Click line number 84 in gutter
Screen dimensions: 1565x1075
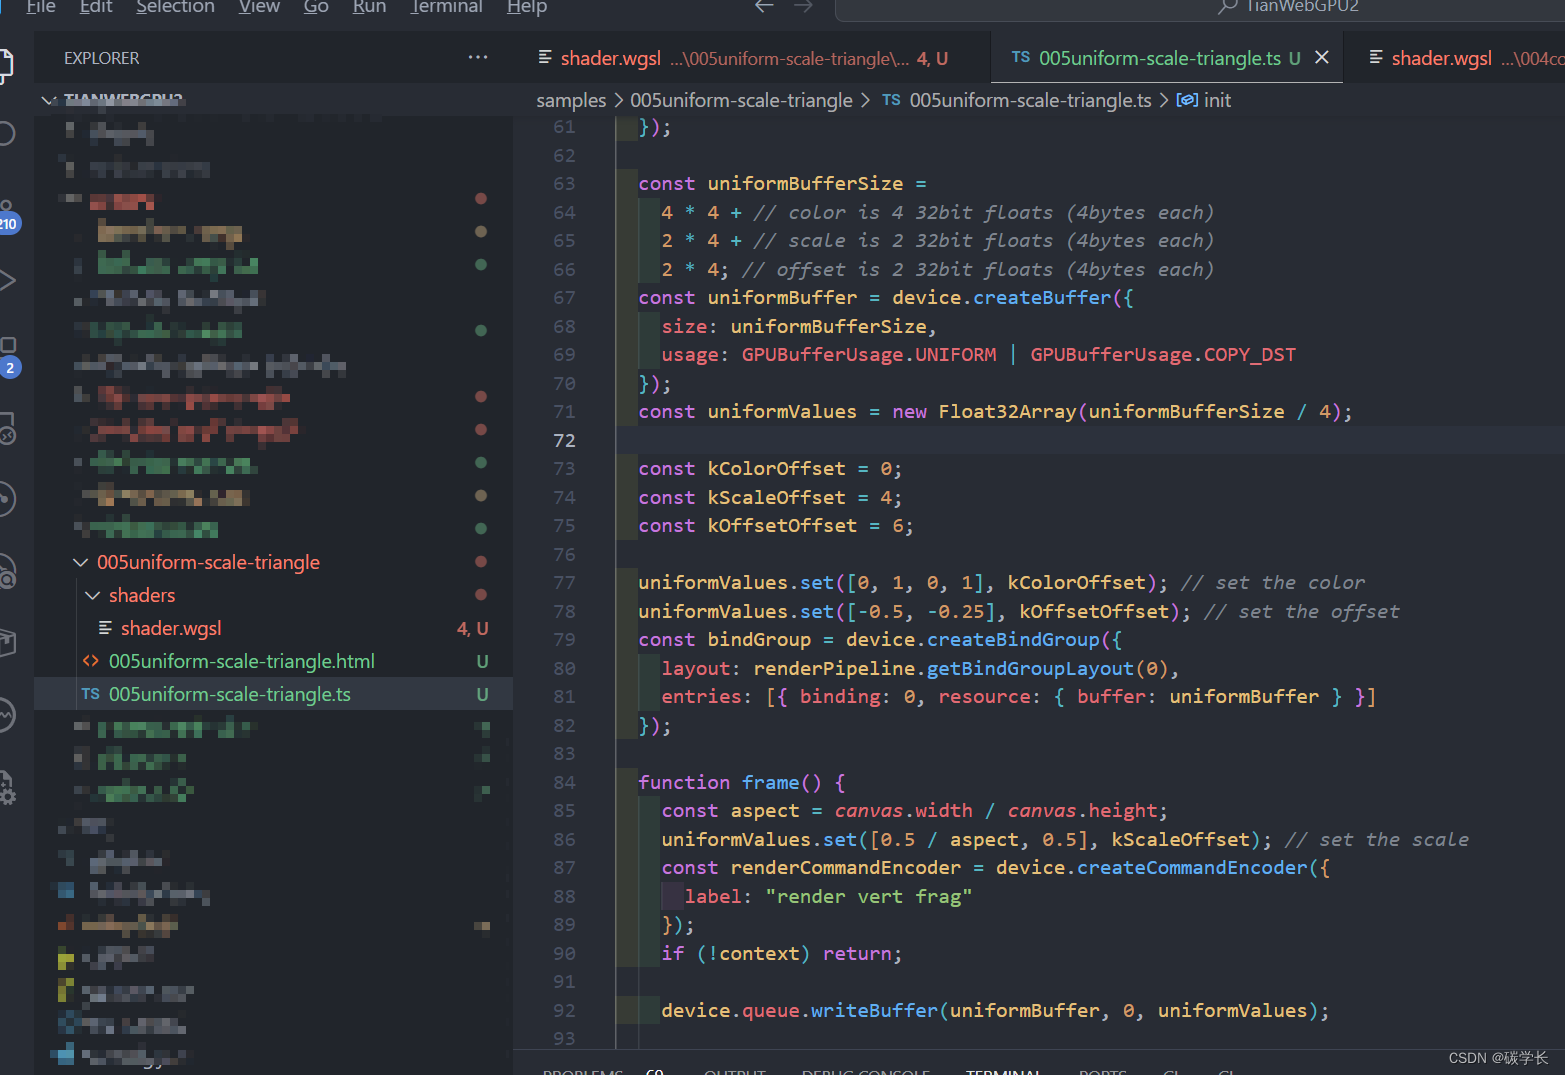pos(564,782)
